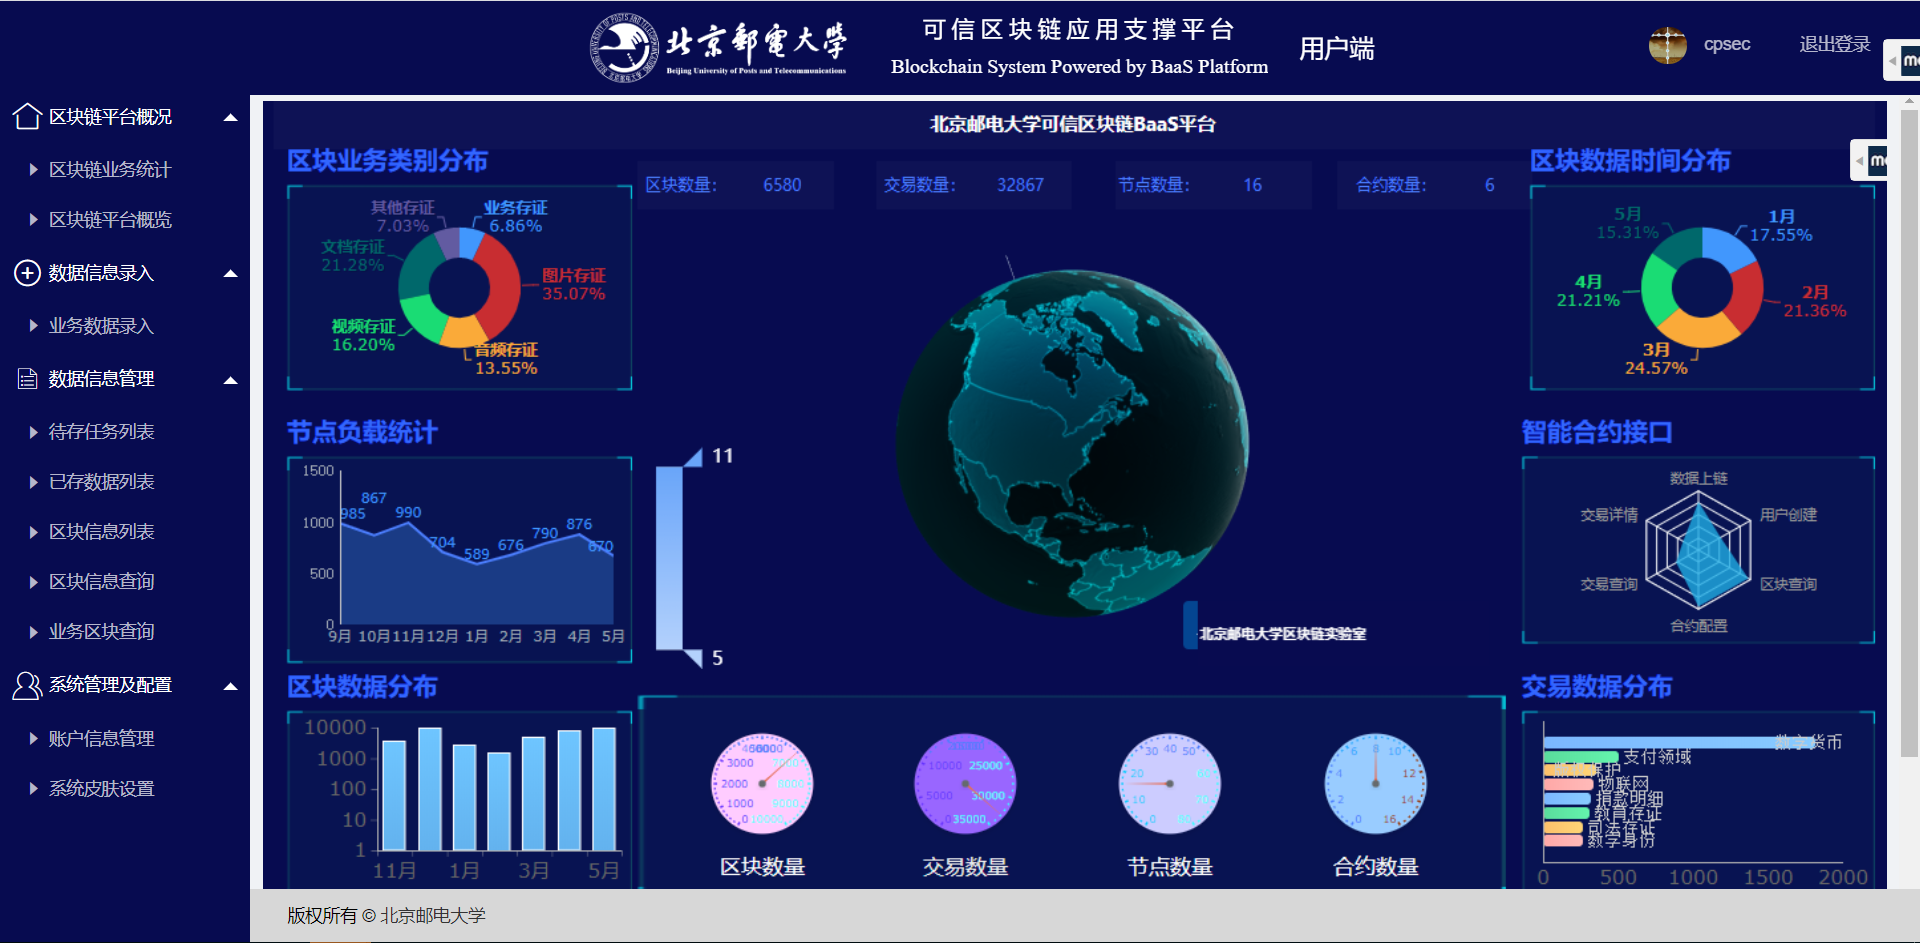This screenshot has height=943, width=1920.
Task: Click the 1月 17.55% label
Action: pyautogui.click(x=1781, y=226)
